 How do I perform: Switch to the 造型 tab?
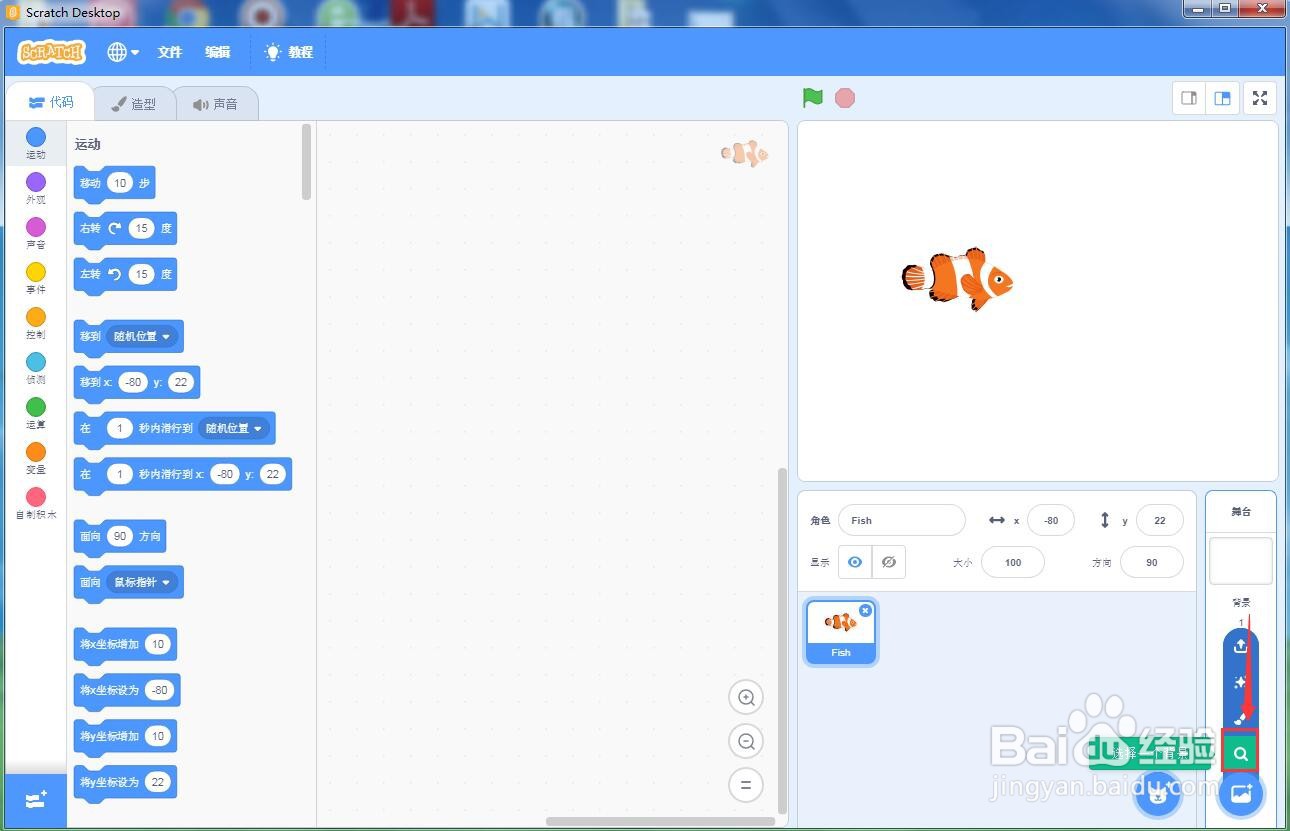134,103
